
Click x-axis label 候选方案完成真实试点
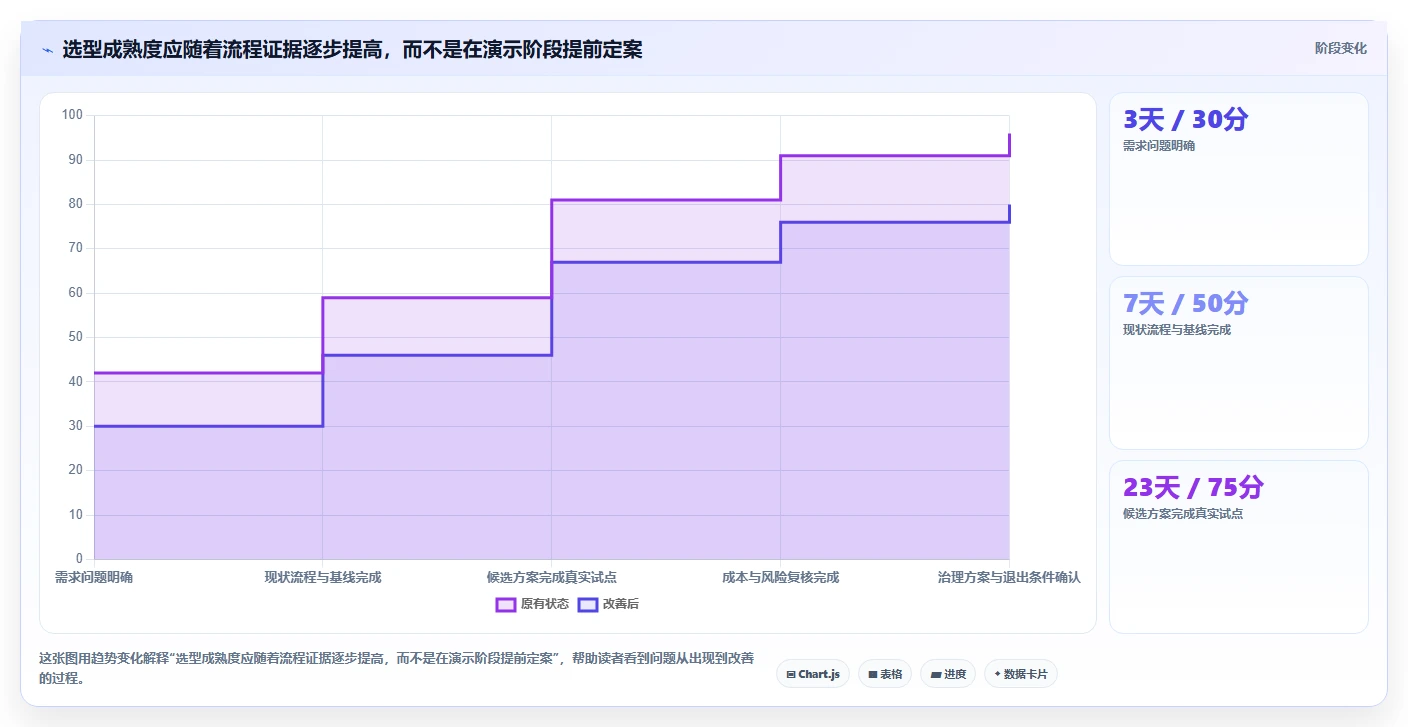point(551,577)
